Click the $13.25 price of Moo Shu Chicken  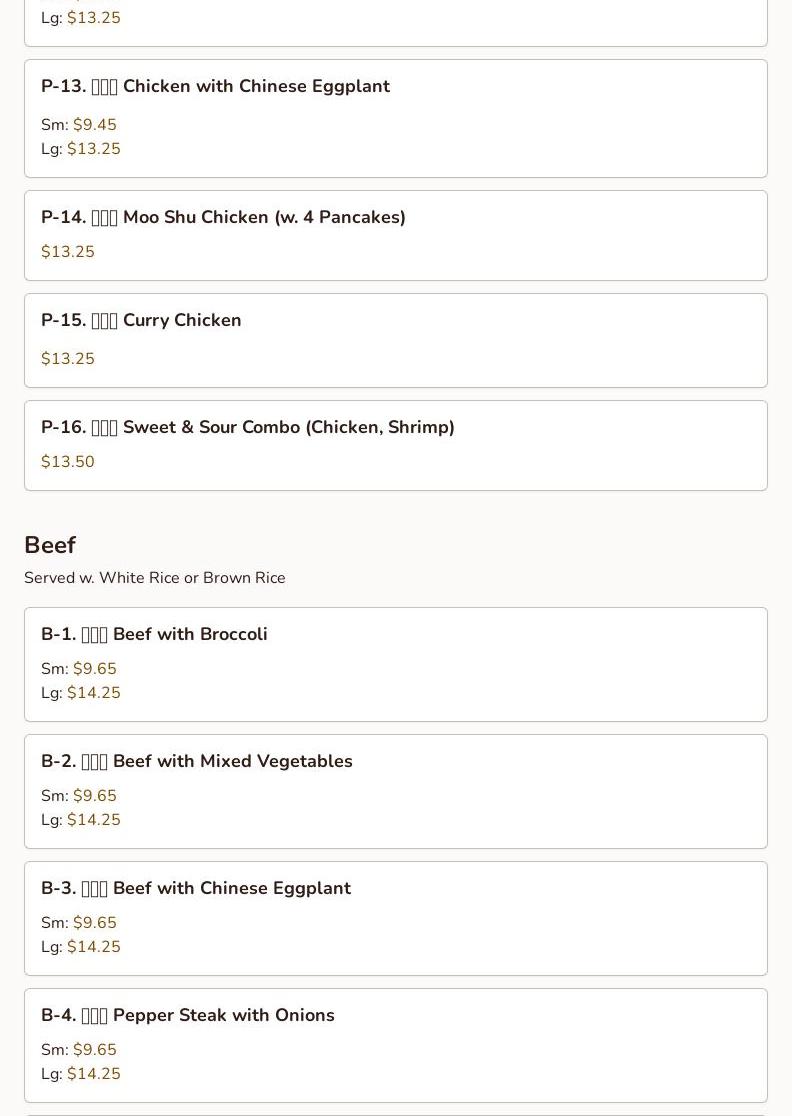pos(68,251)
